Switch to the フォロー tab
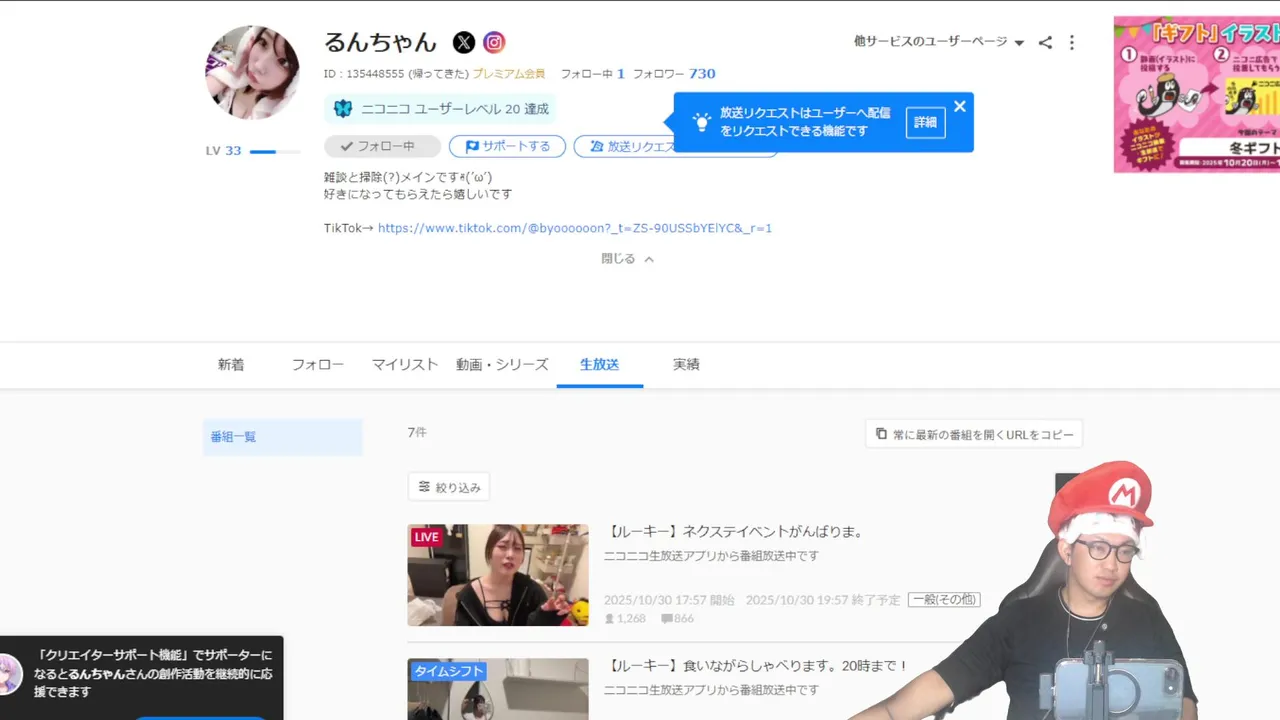Image resolution: width=1280 pixels, height=720 pixels. [x=318, y=365]
